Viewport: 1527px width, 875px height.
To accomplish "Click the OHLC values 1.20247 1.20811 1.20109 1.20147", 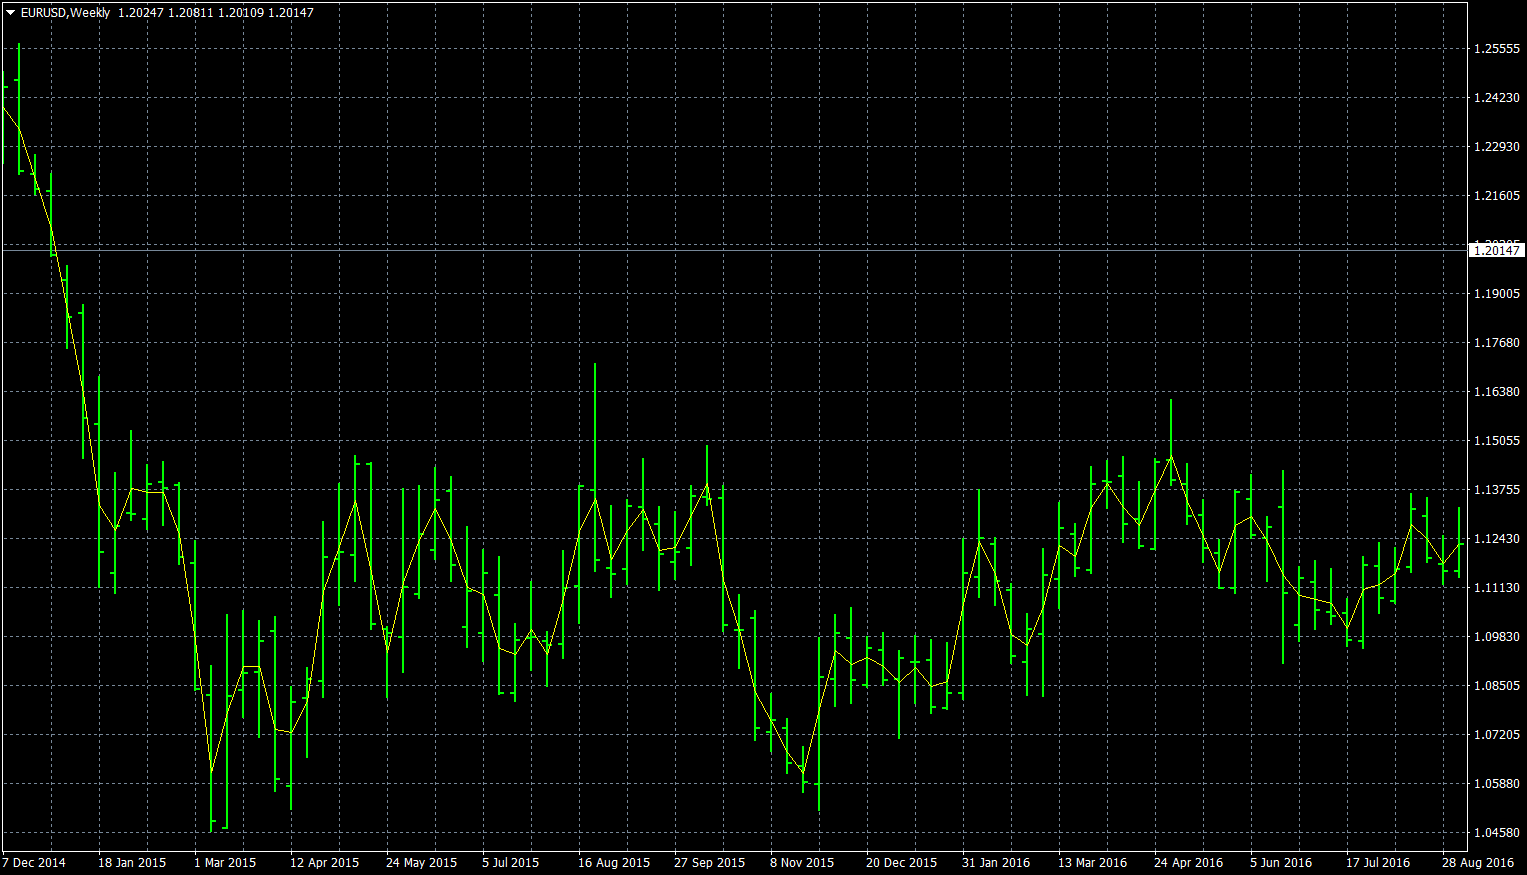I will pyautogui.click(x=216, y=13).
